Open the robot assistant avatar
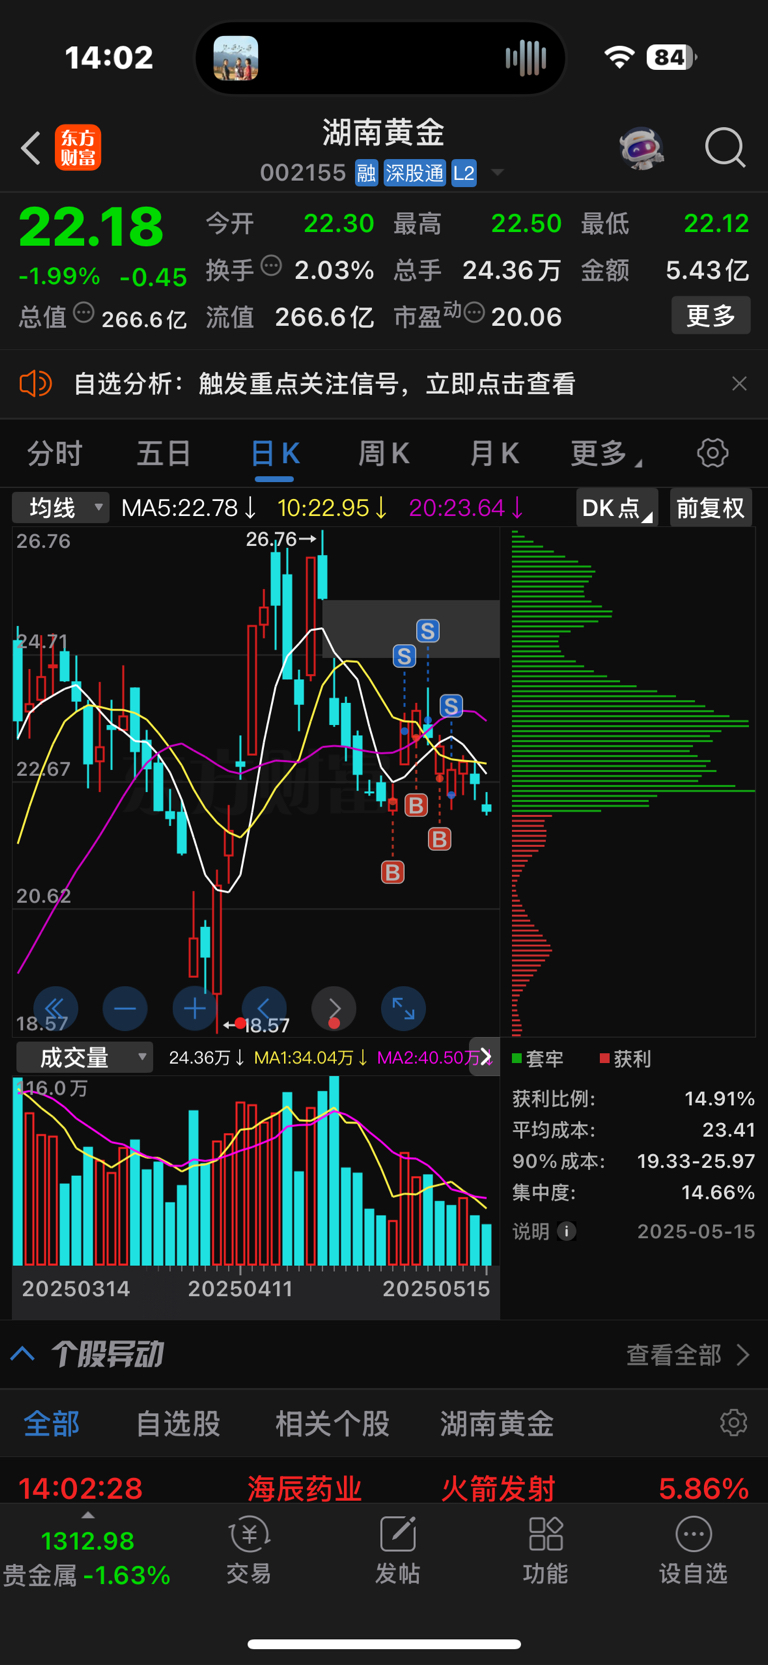The image size is (769, 1665). (x=641, y=148)
